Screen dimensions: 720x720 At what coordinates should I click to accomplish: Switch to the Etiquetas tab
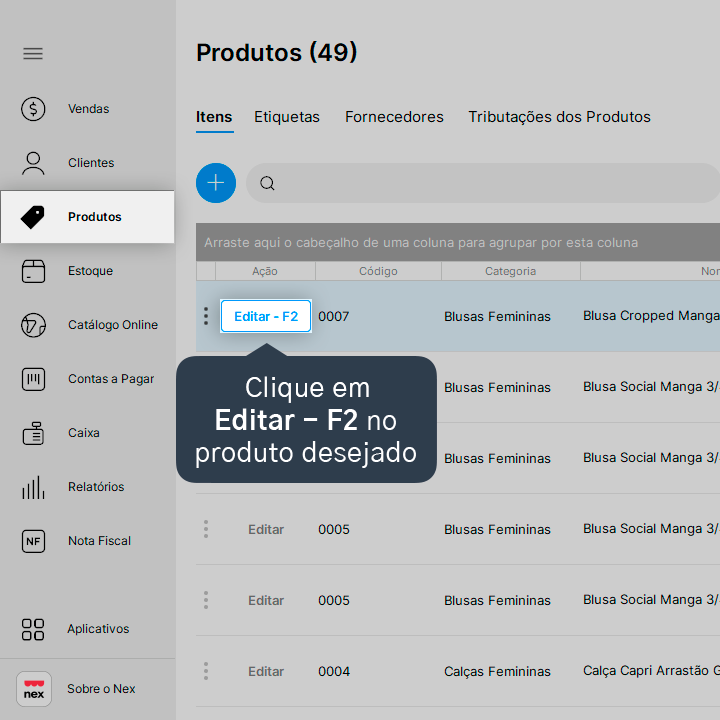click(x=287, y=117)
